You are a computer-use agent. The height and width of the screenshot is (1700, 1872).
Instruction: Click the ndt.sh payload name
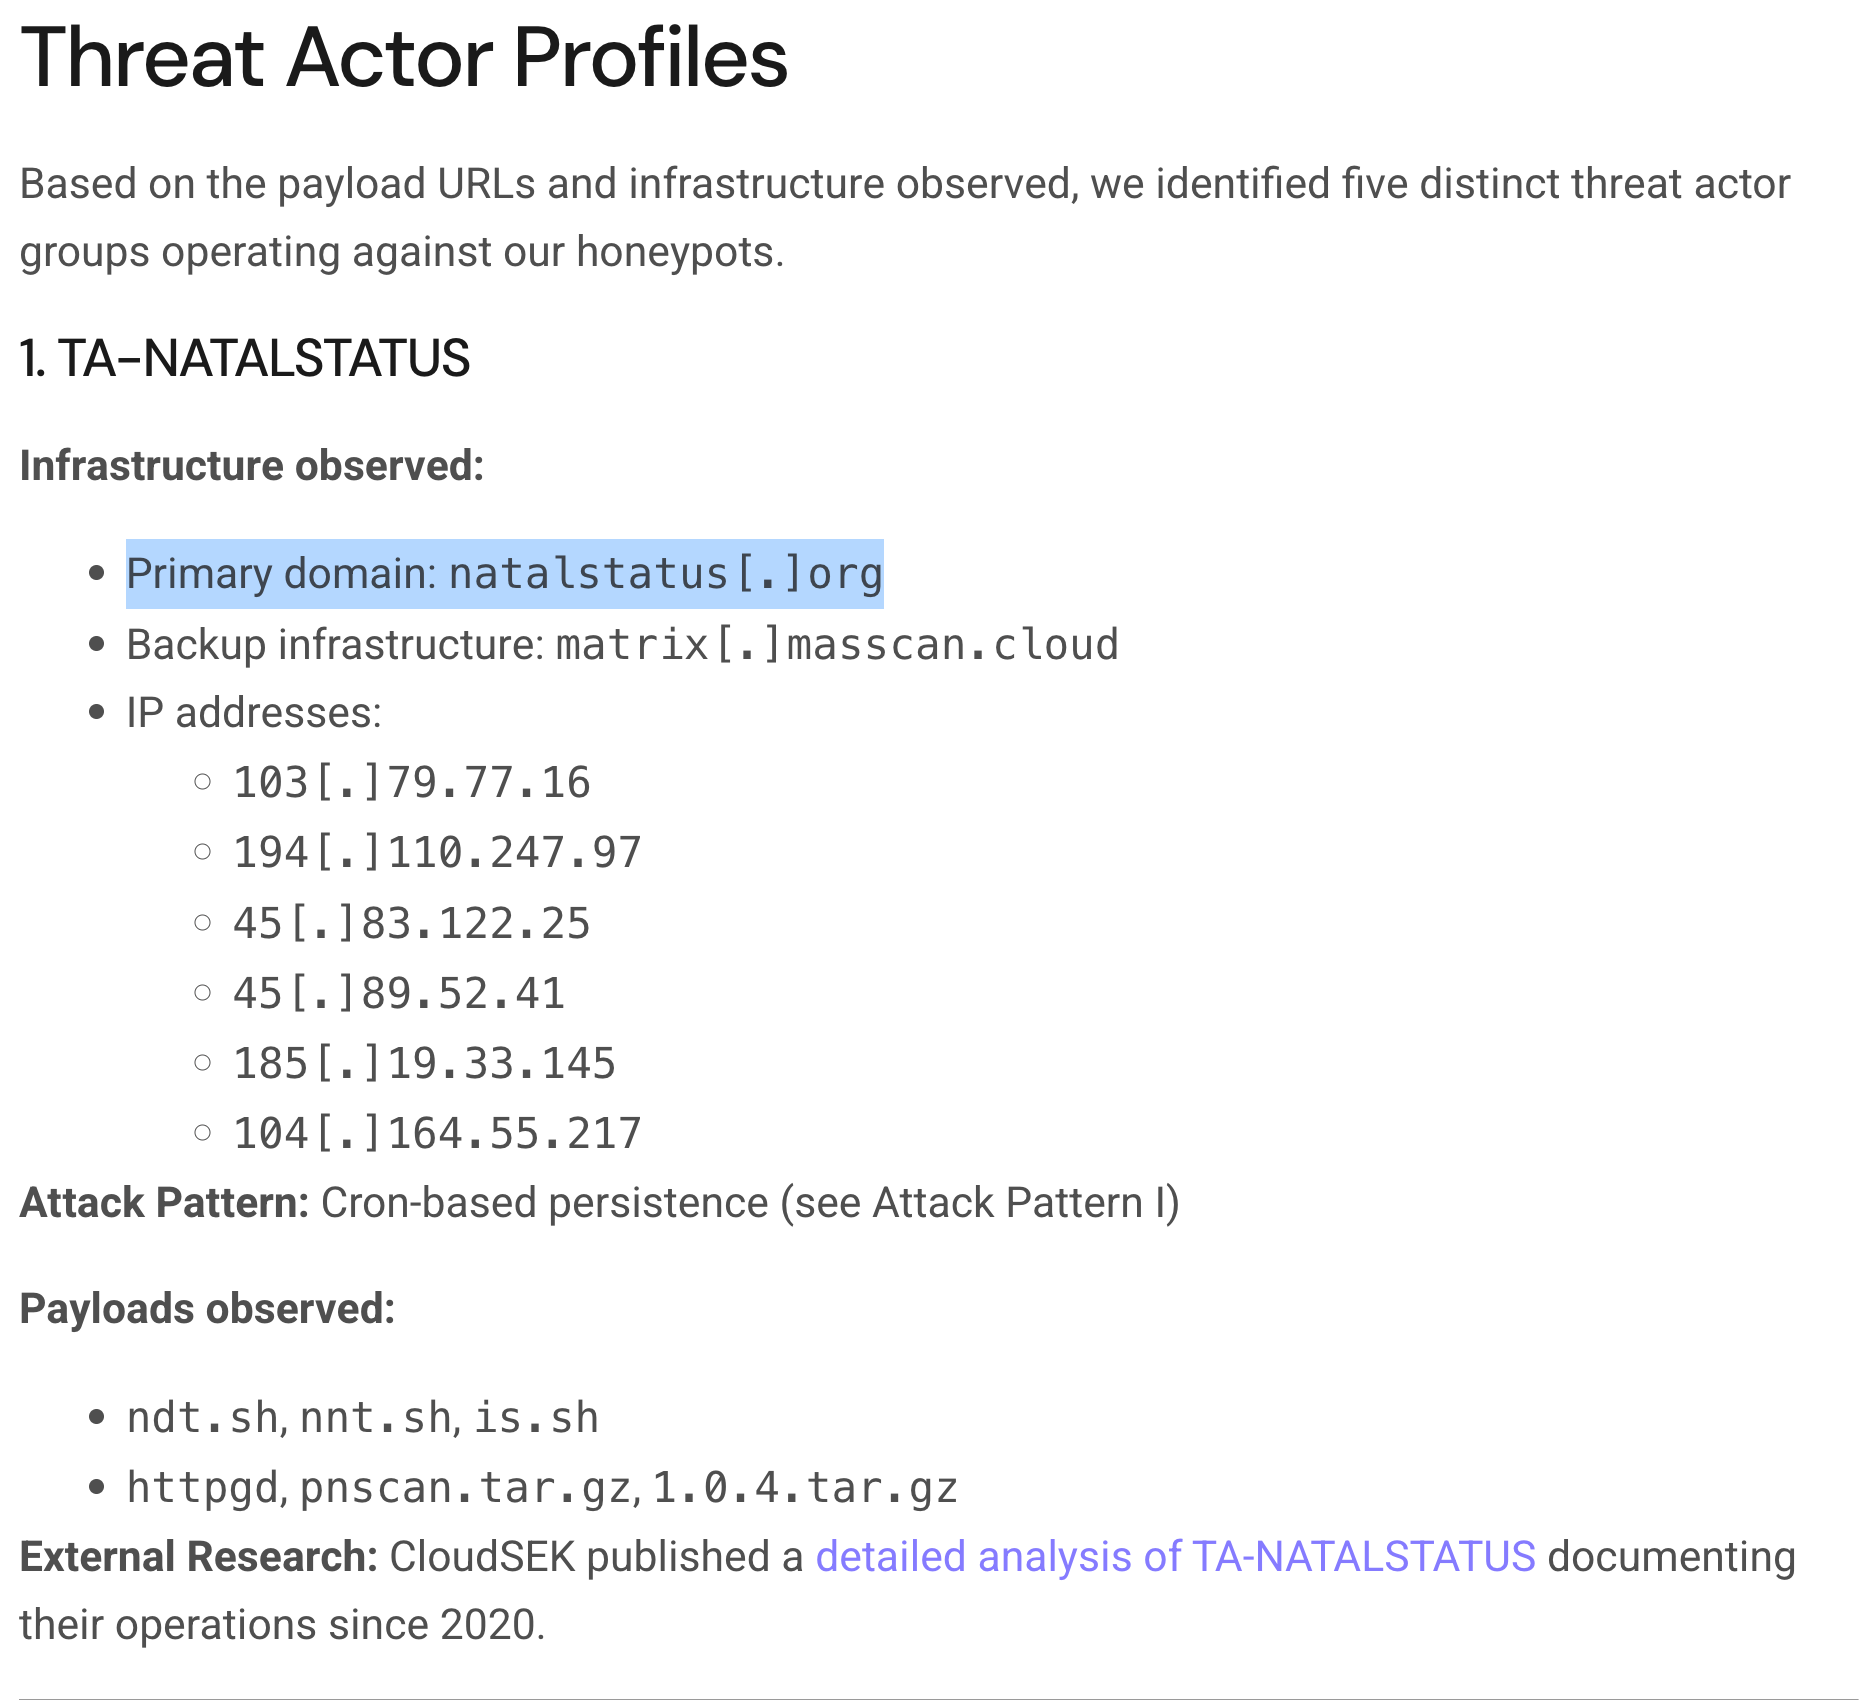pos(203,1418)
